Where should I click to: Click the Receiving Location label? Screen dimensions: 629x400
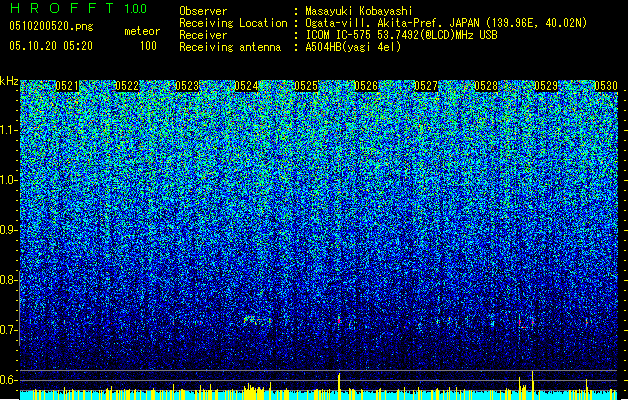(x=233, y=23)
